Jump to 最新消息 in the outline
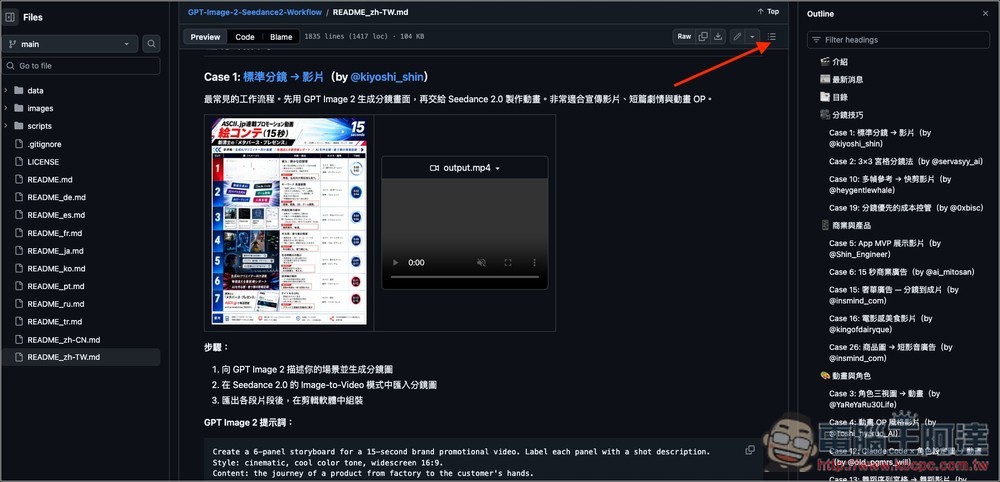The height and width of the screenshot is (482, 1000). (841, 80)
